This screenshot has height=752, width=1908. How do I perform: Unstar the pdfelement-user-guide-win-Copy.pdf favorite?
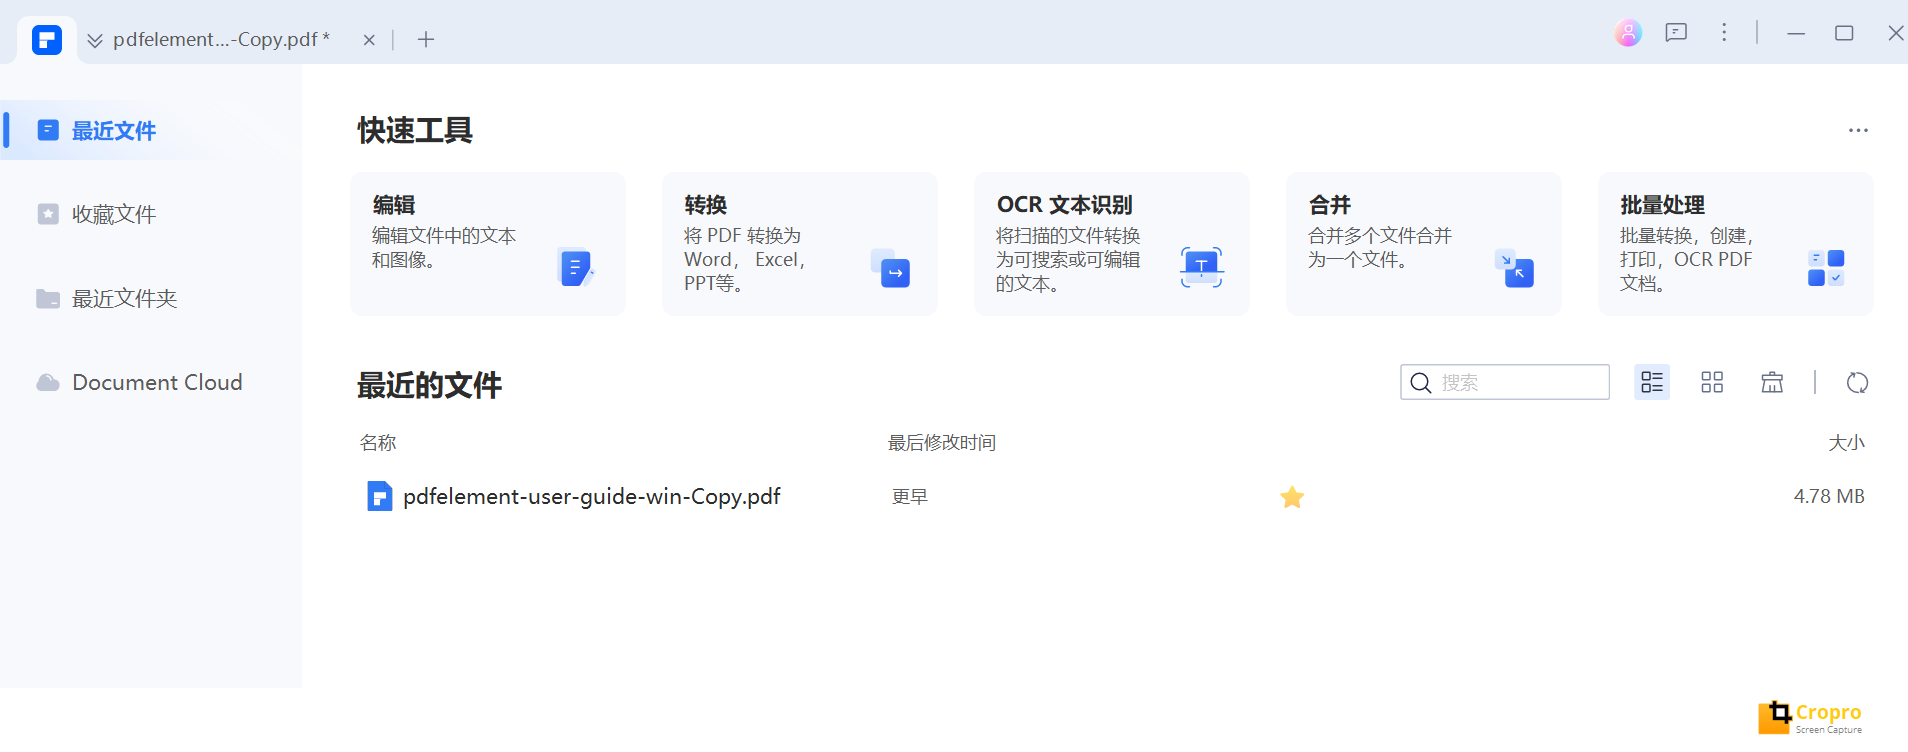[1292, 497]
